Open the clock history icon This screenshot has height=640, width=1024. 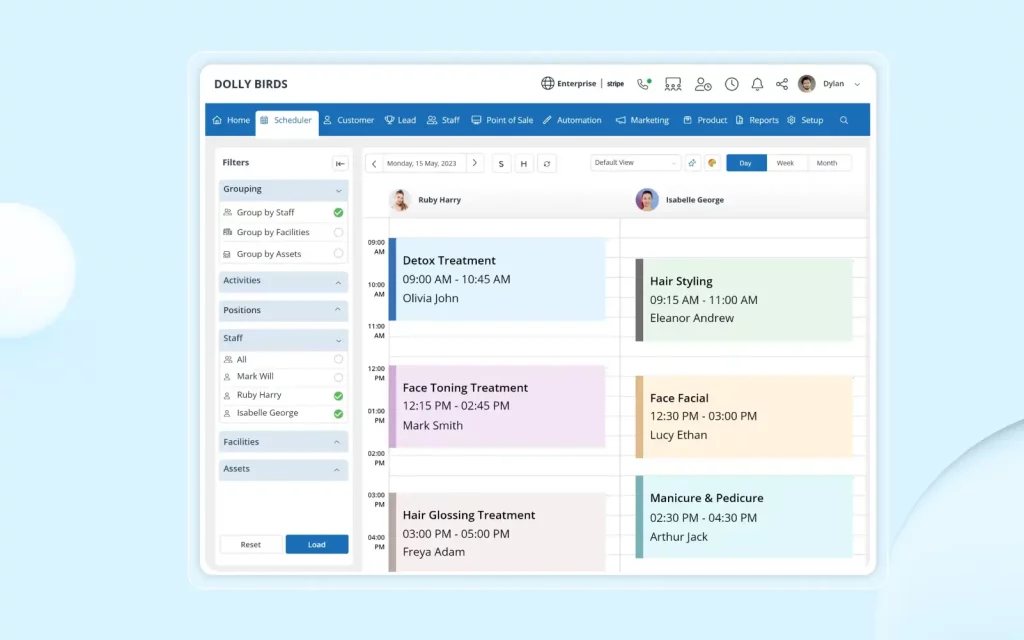click(x=731, y=84)
